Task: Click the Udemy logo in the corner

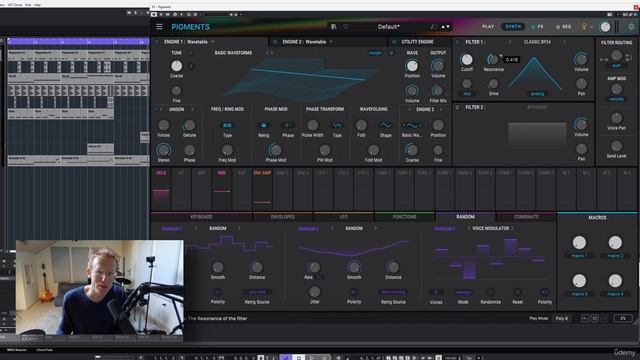Action: (625, 352)
